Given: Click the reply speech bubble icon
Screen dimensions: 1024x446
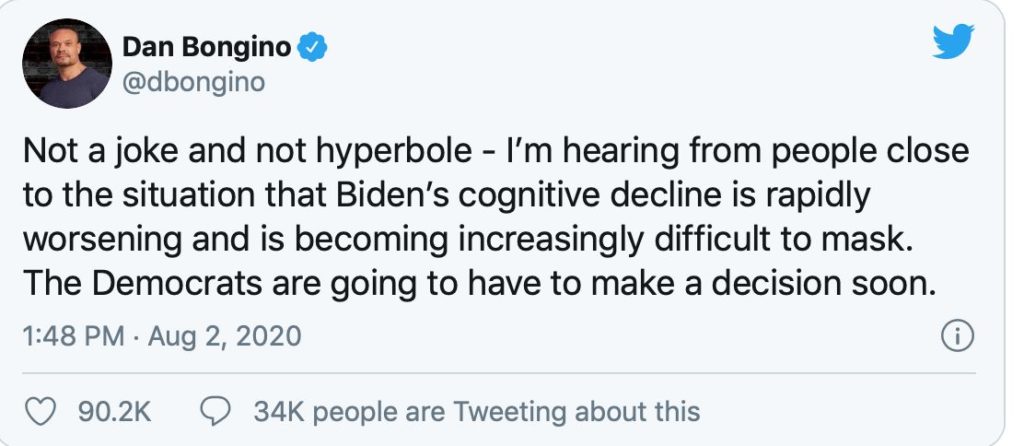Looking at the screenshot, I should 216,410.
